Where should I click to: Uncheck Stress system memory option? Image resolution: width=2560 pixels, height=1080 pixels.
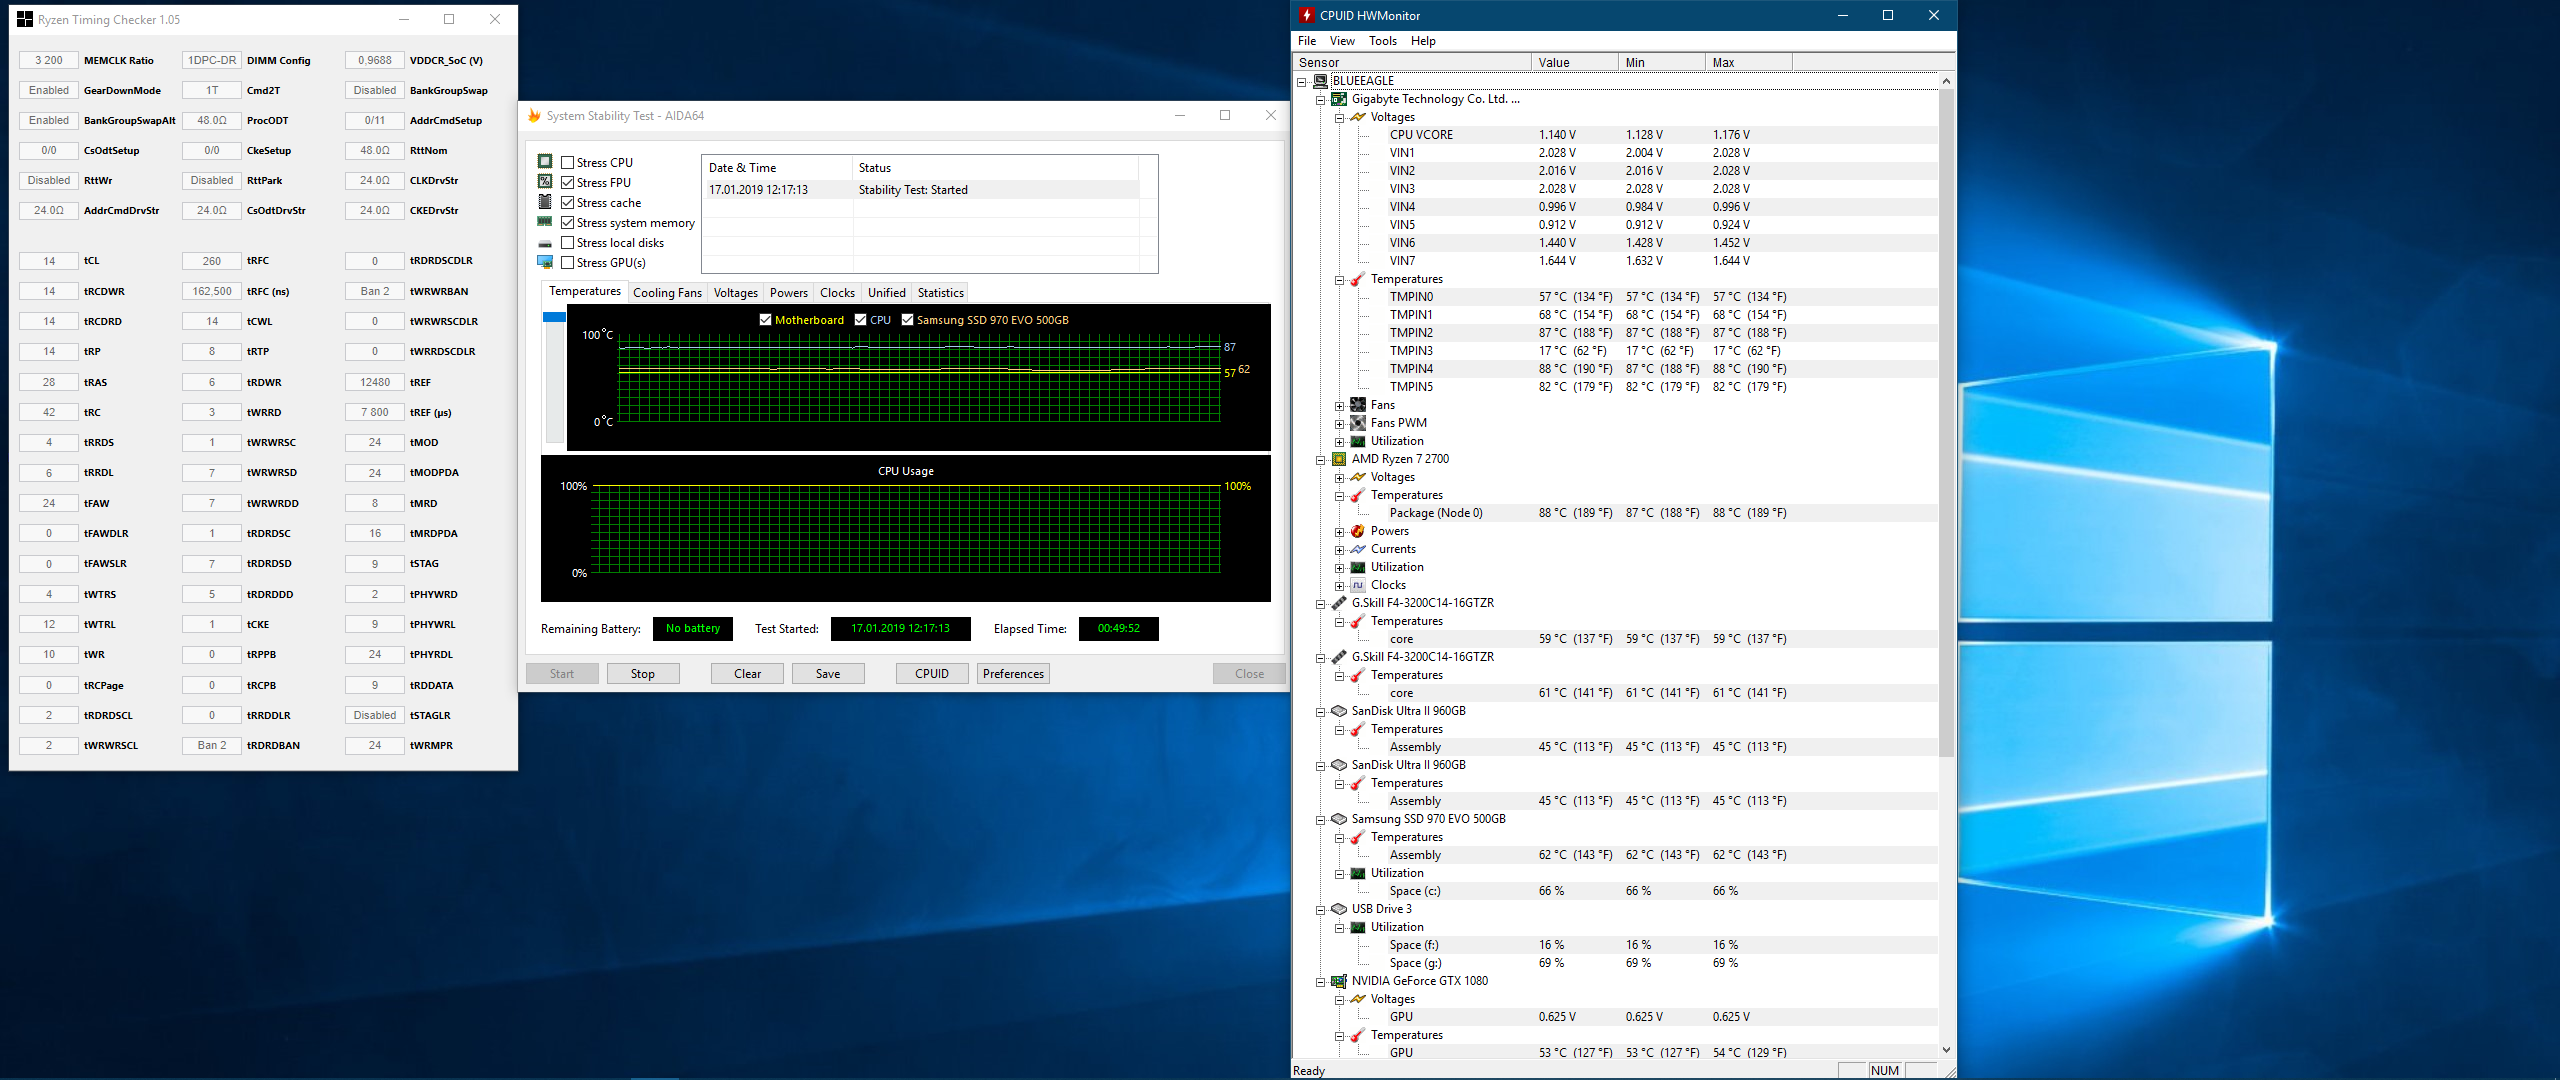click(568, 223)
